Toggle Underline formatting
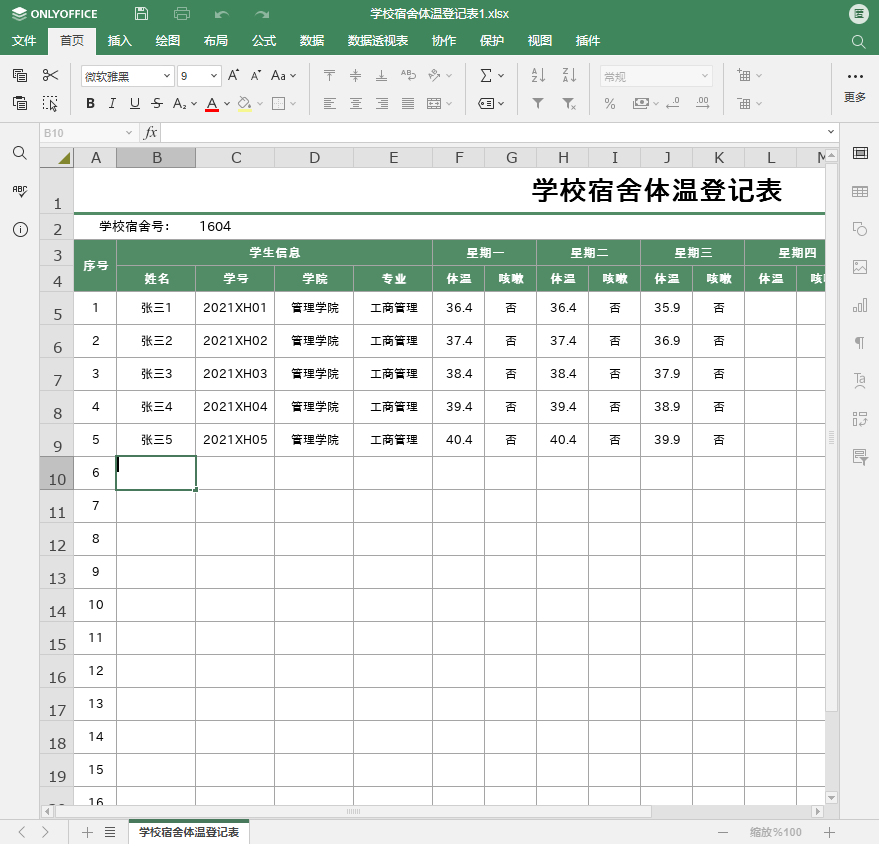 coord(134,103)
